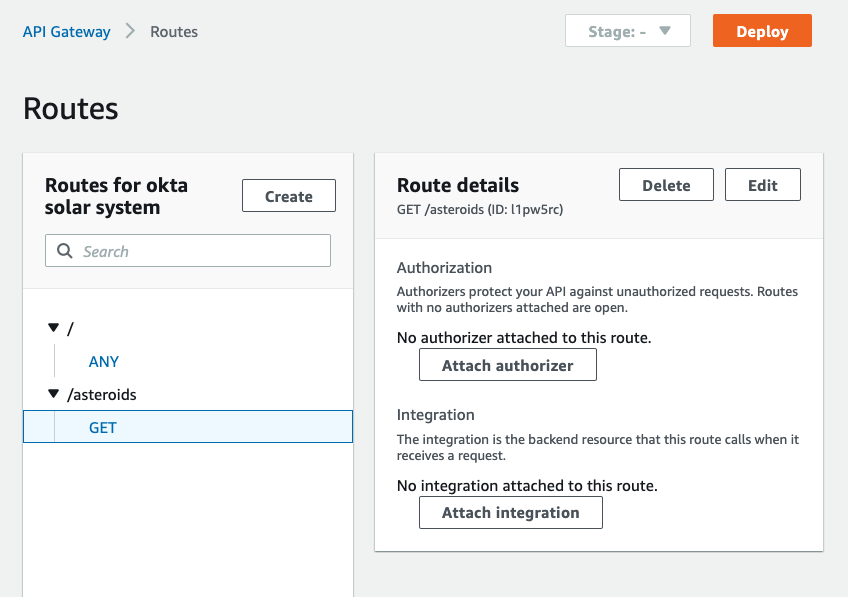
Task: Open the Stage dropdown
Action: pyautogui.click(x=627, y=31)
